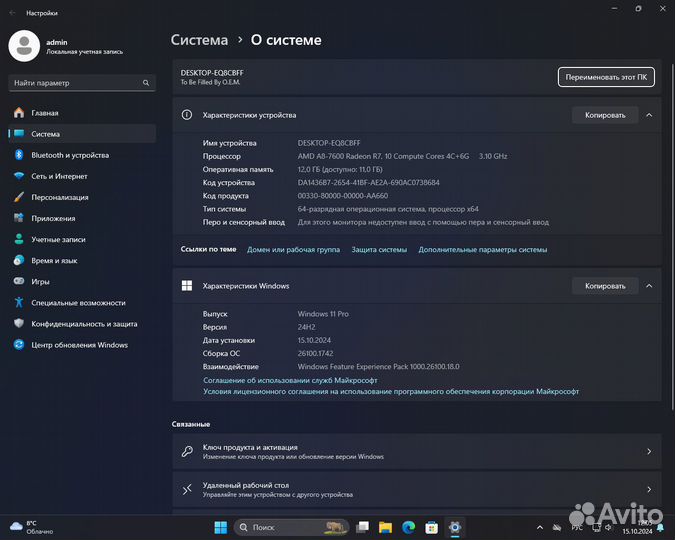
Task: Click the Система breadcrumb link
Action: 199,40
